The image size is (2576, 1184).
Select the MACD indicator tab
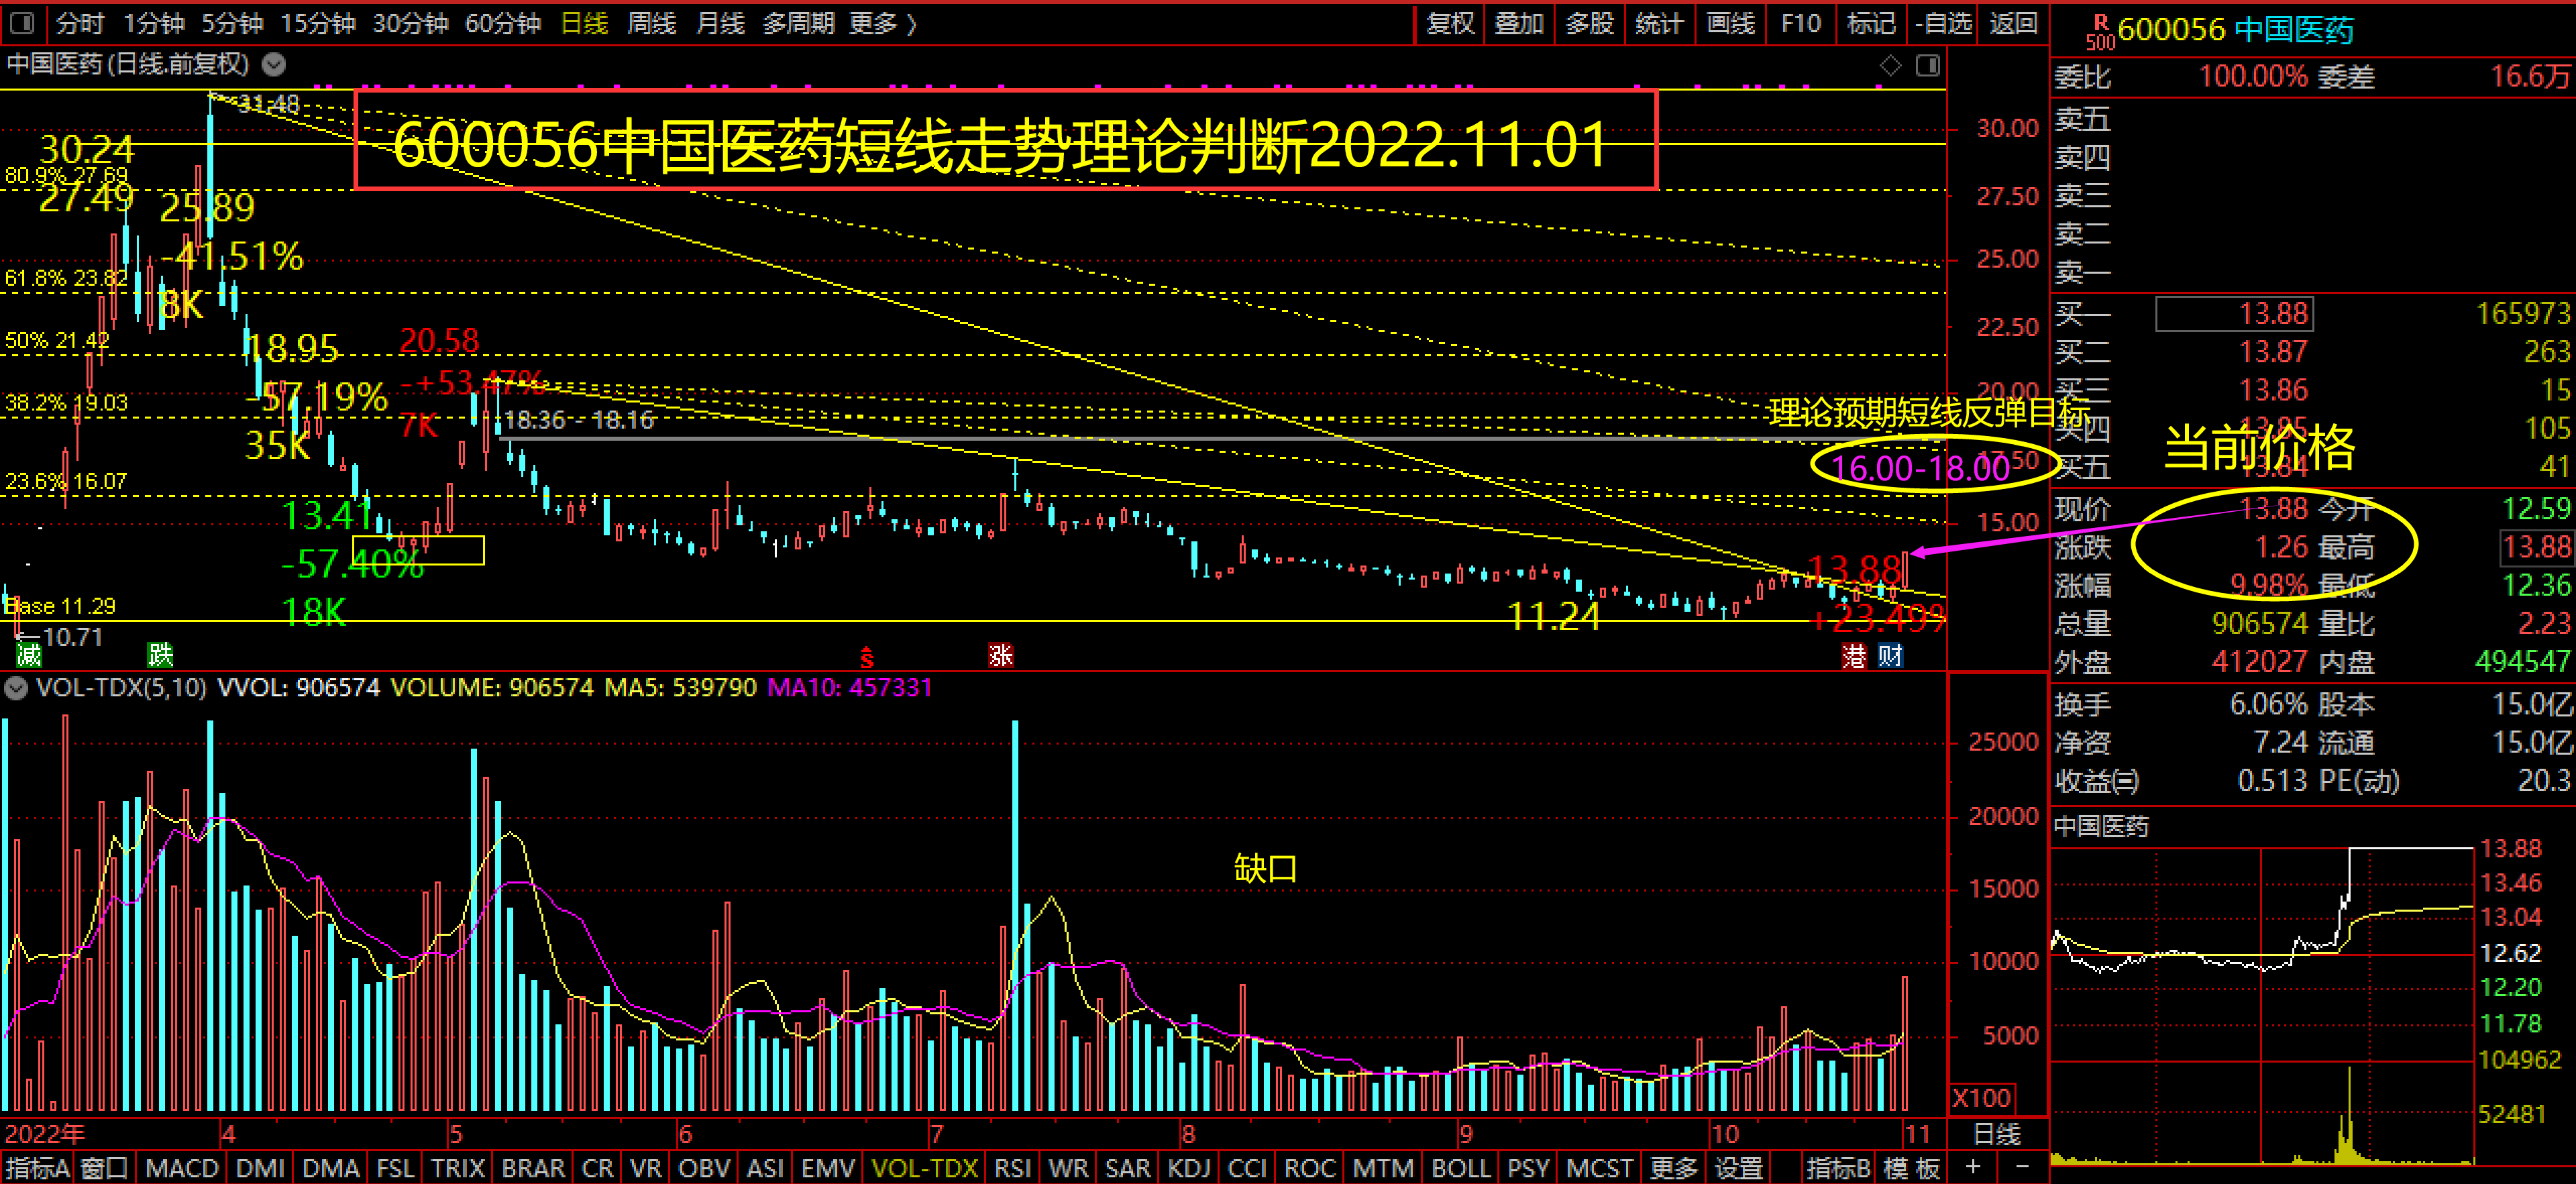click(181, 1168)
